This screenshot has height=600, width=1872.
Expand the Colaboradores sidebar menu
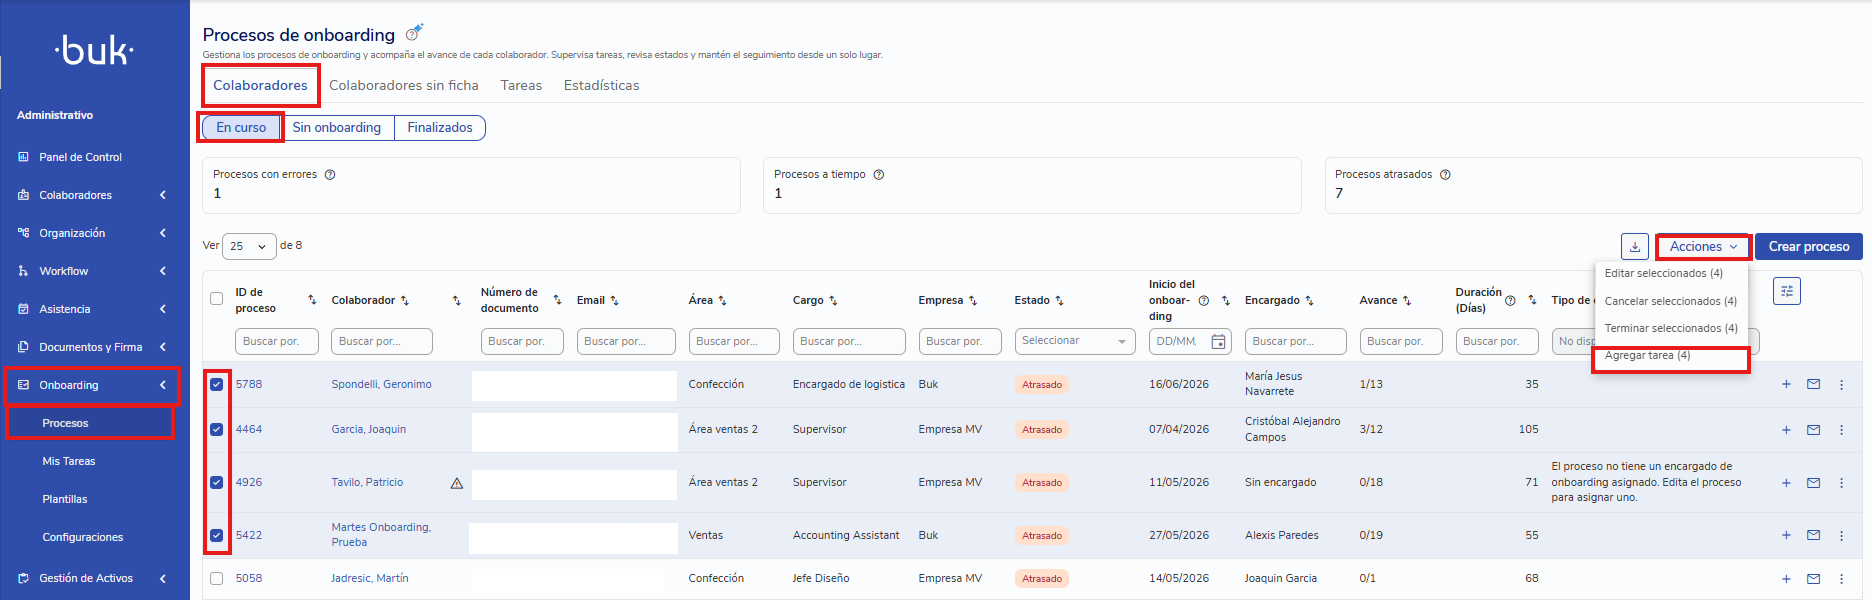pyautogui.click(x=94, y=195)
